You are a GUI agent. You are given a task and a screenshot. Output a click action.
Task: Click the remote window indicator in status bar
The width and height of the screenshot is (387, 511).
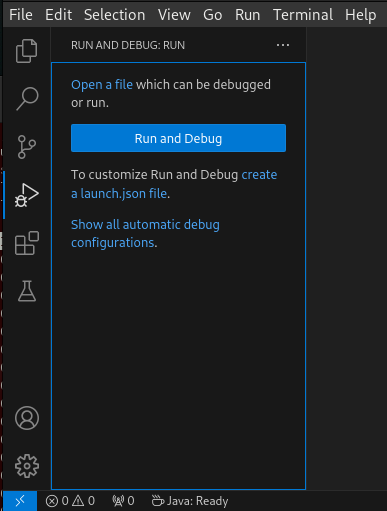click(20, 501)
